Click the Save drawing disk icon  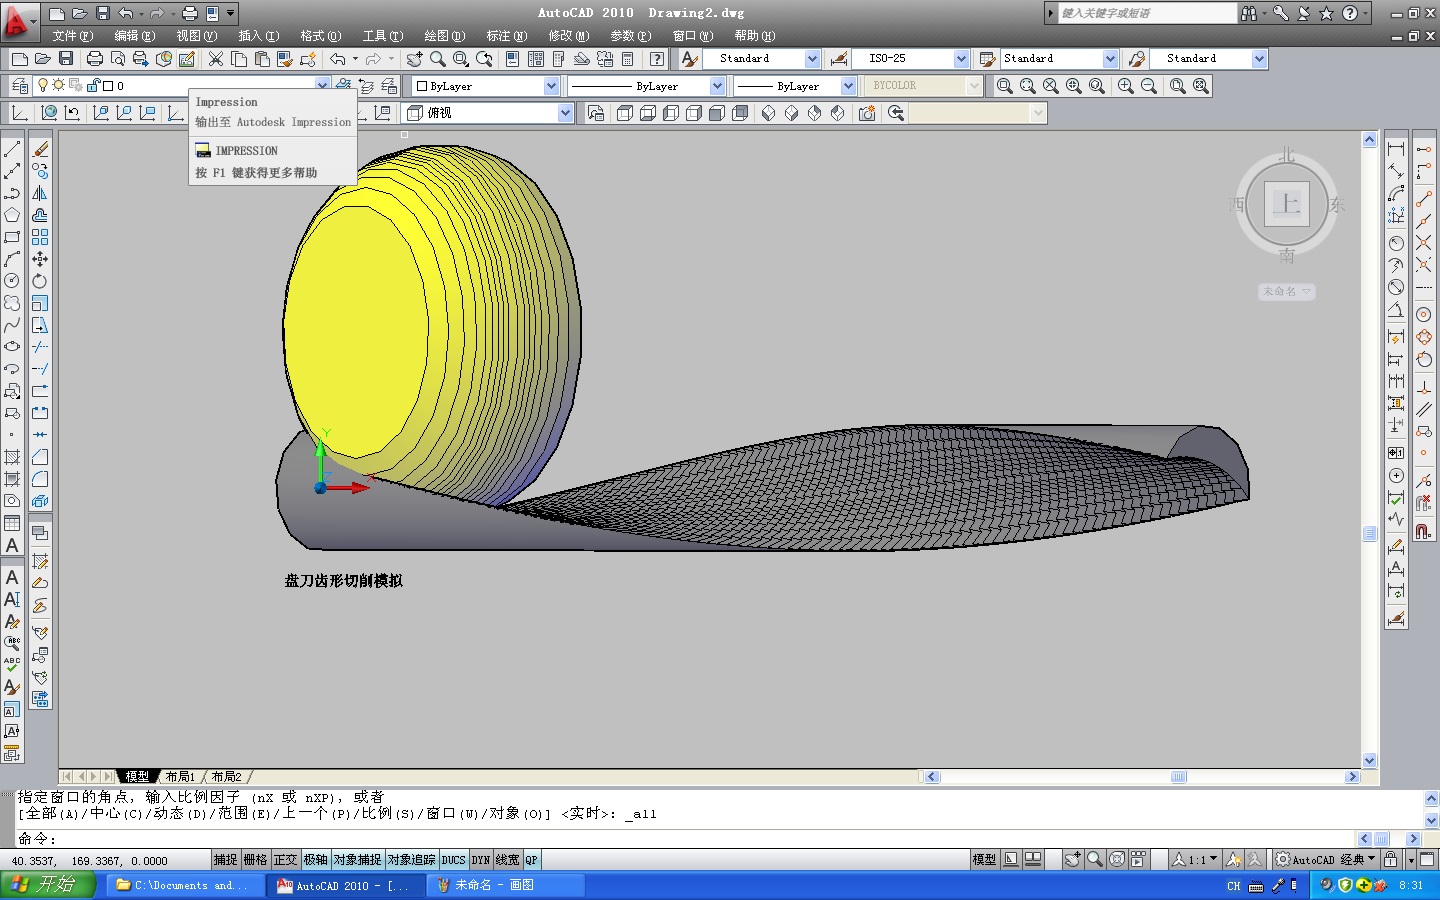66,59
